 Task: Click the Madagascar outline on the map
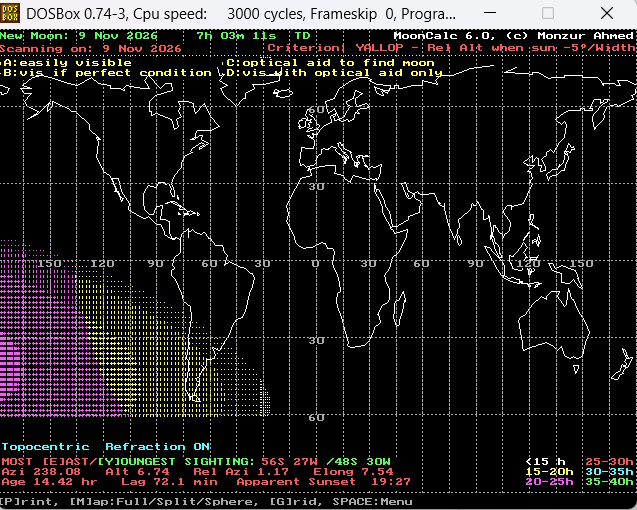400,309
